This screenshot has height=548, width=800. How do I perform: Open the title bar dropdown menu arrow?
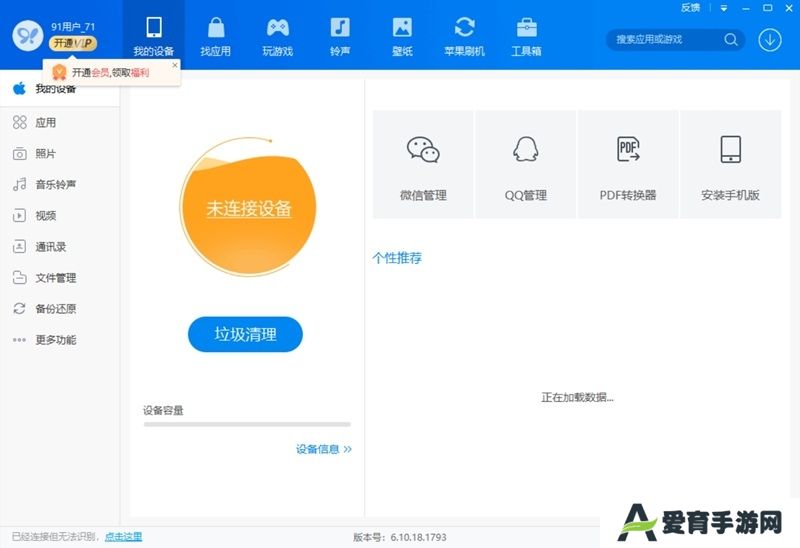click(723, 8)
